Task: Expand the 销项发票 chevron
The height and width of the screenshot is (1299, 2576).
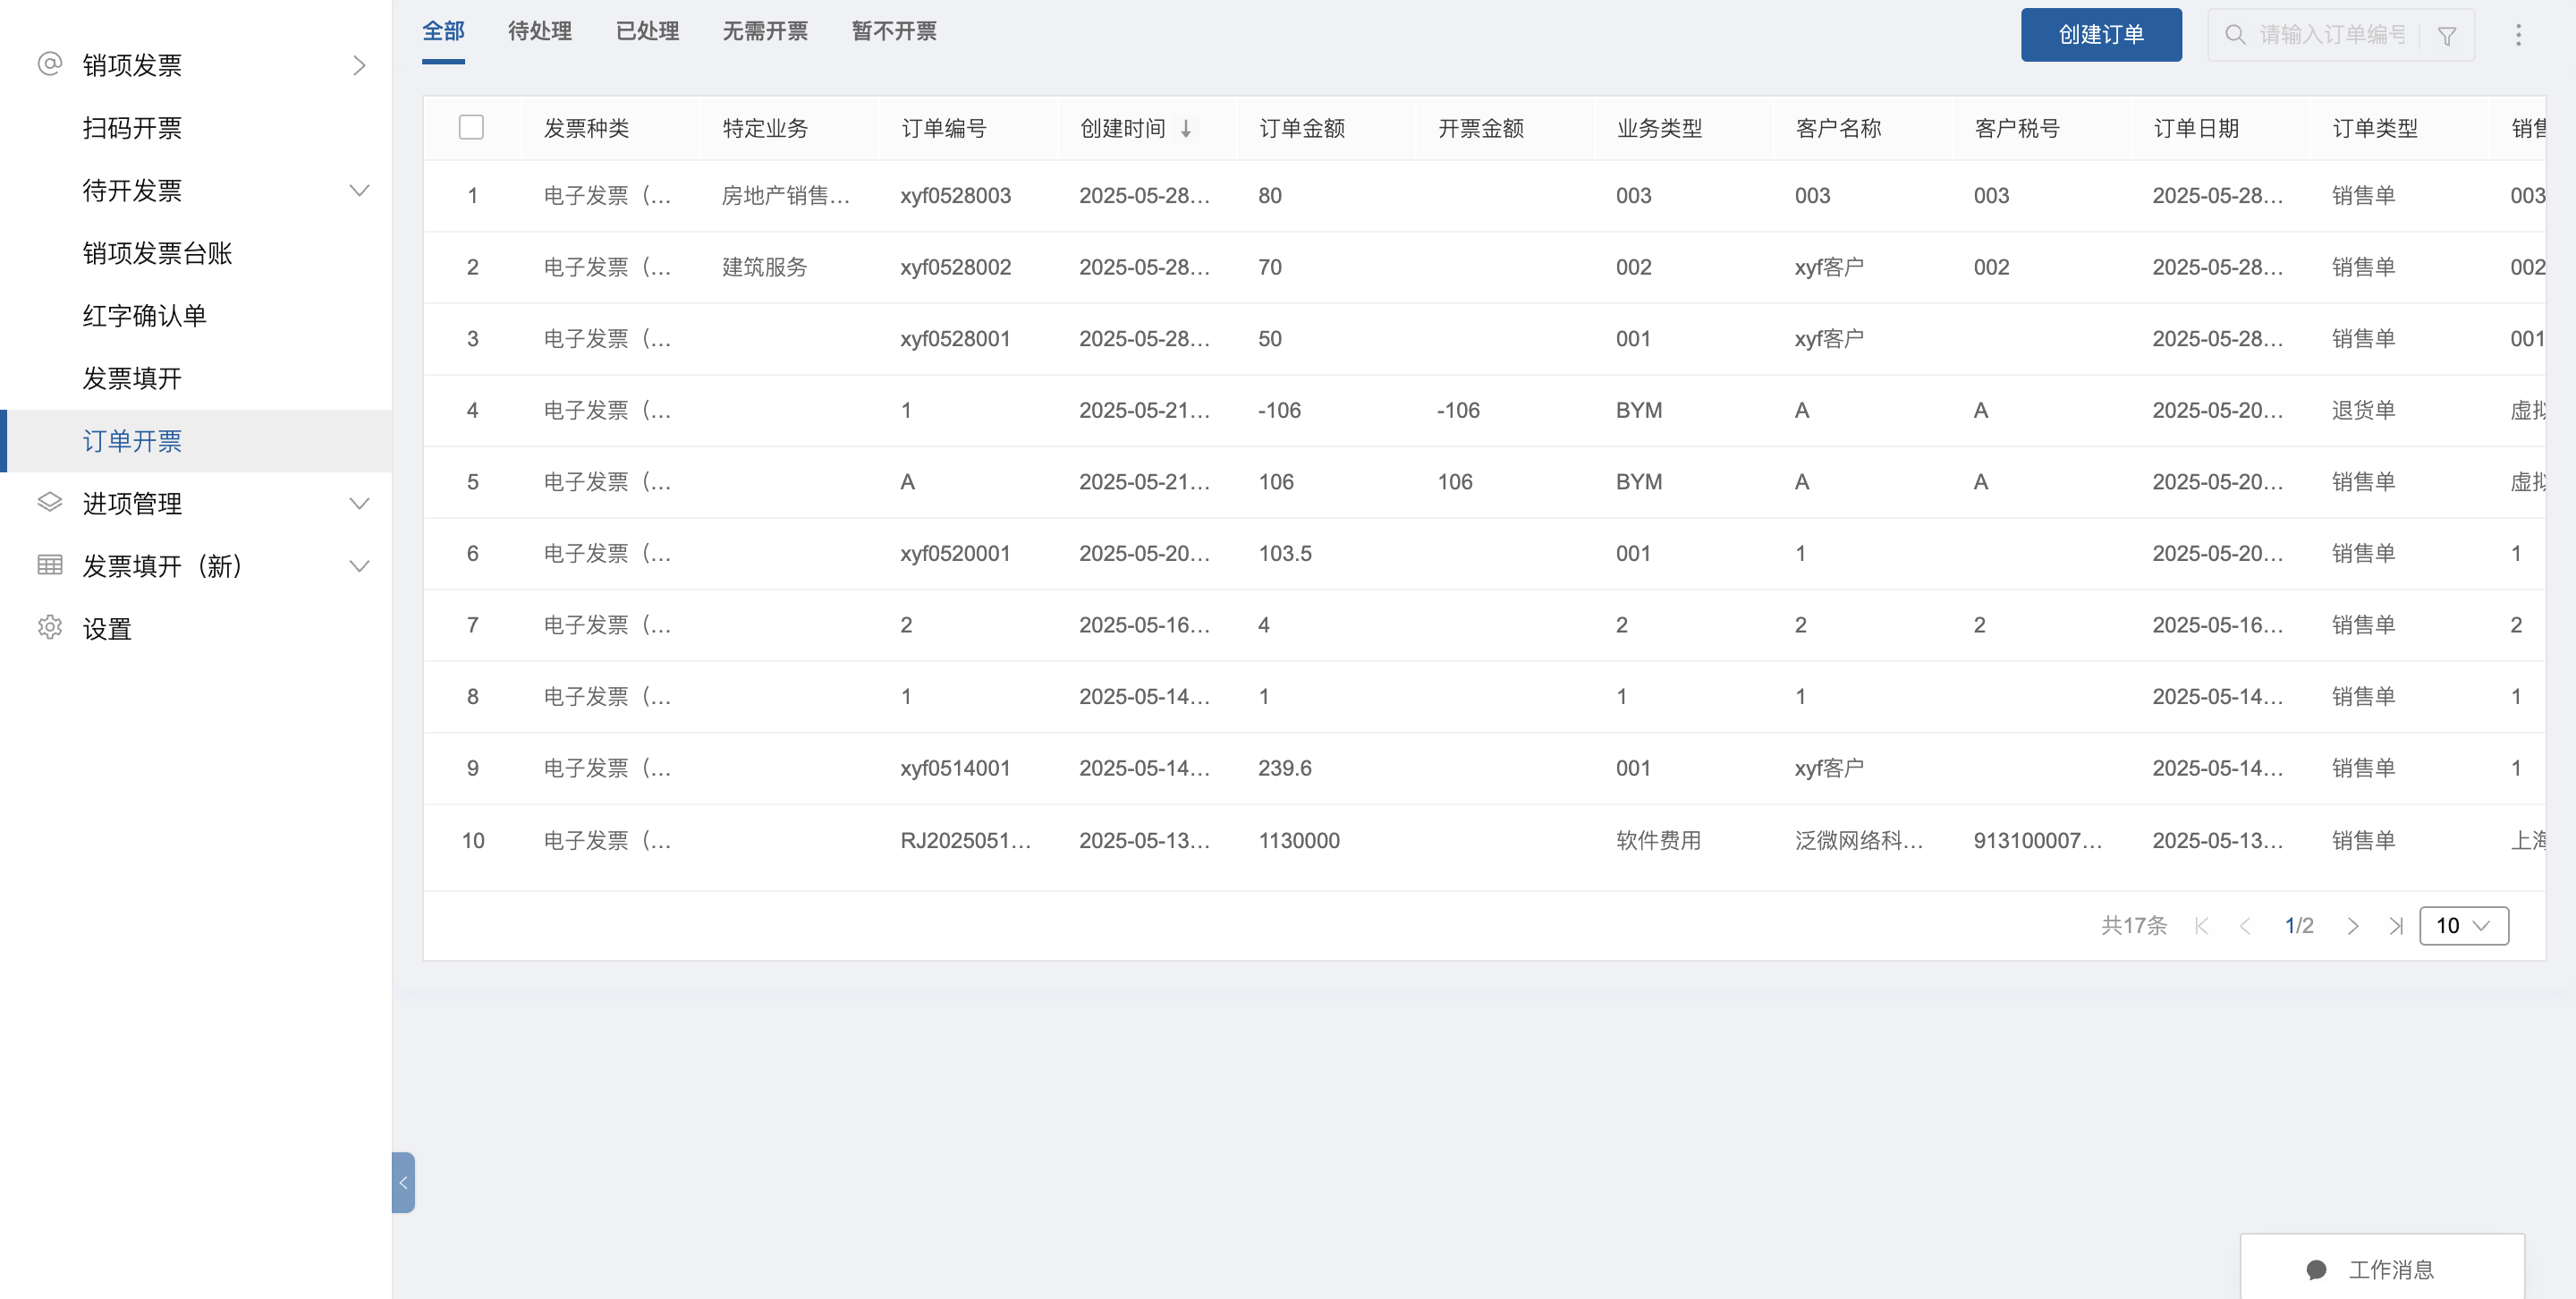Action: click(359, 65)
